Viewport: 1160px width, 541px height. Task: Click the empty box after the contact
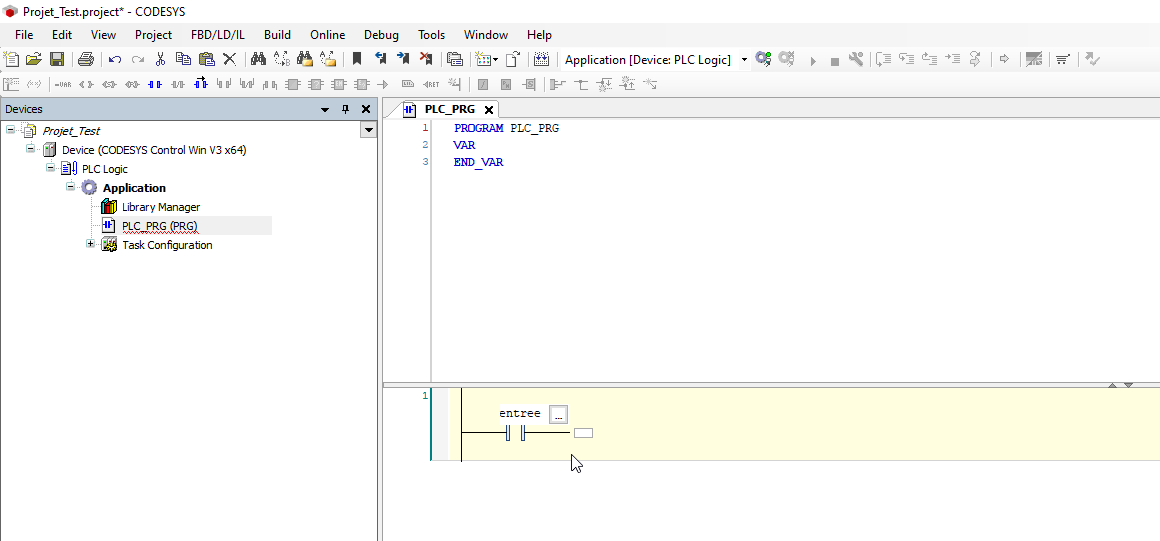583,433
